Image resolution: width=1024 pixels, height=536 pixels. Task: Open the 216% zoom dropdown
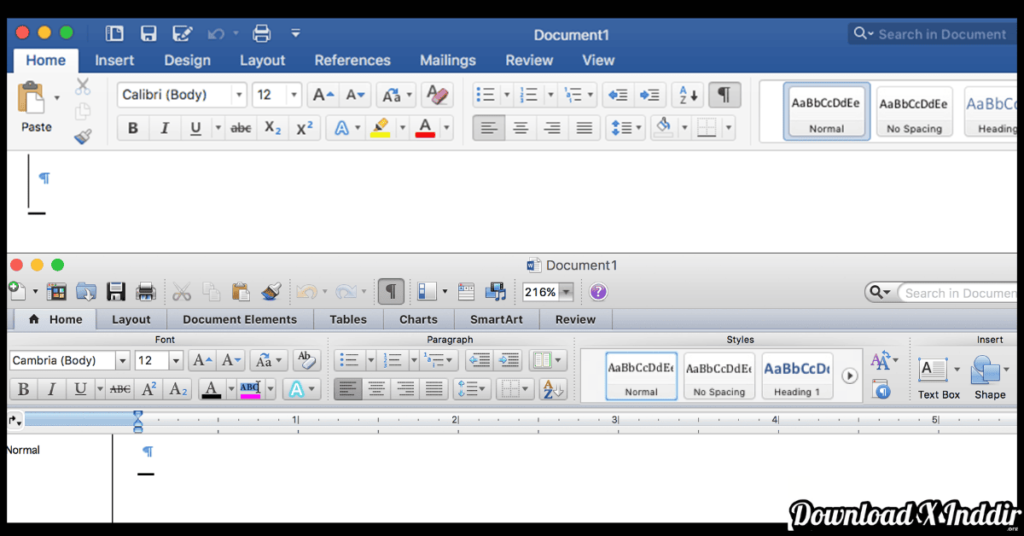(x=566, y=292)
